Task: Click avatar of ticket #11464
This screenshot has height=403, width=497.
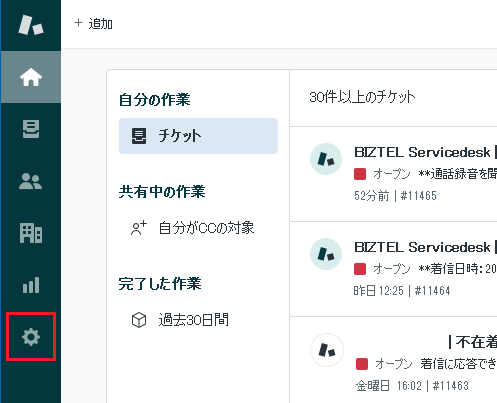Action: (326, 254)
